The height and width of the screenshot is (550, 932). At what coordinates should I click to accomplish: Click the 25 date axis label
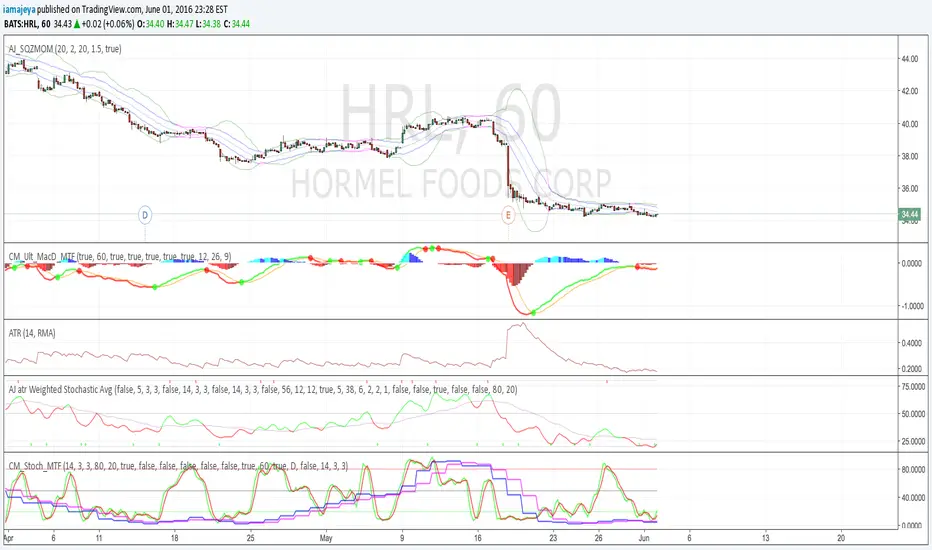[x=250, y=538]
